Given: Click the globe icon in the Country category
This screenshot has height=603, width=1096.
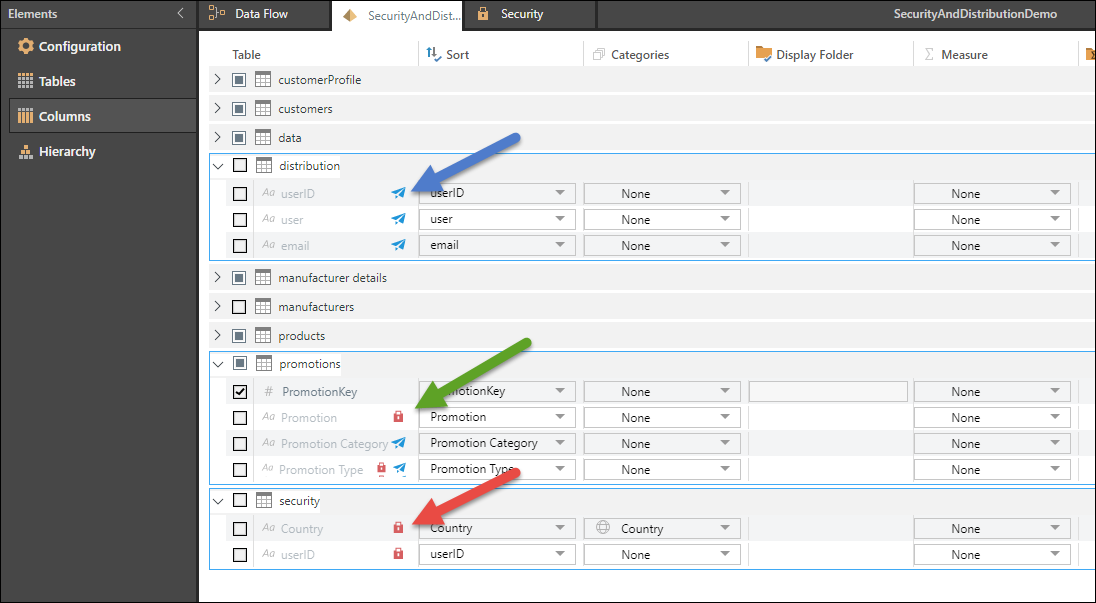Looking at the screenshot, I should [603, 528].
